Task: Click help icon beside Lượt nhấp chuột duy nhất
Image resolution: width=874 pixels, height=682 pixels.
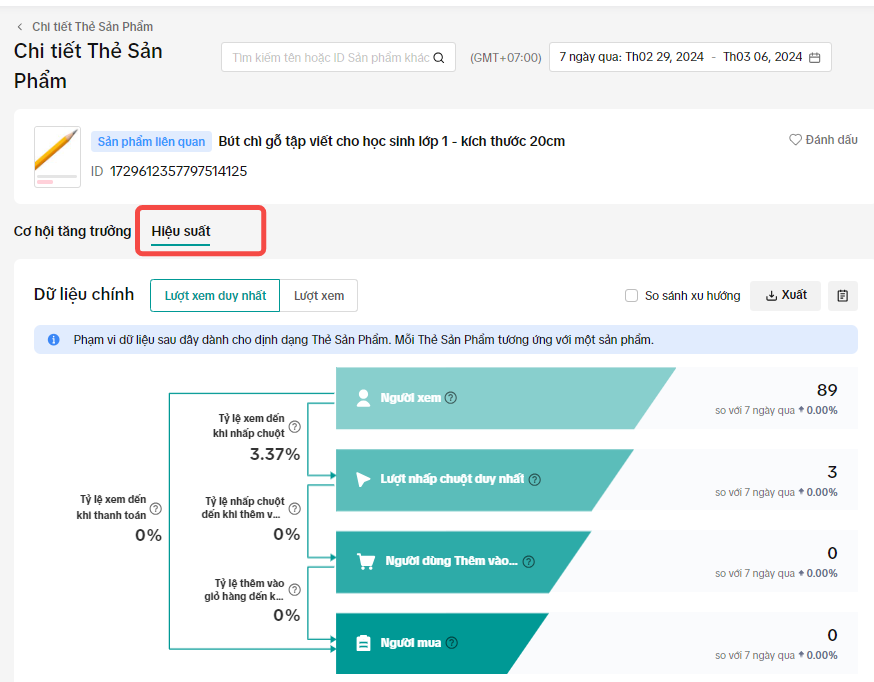Action: point(535,479)
